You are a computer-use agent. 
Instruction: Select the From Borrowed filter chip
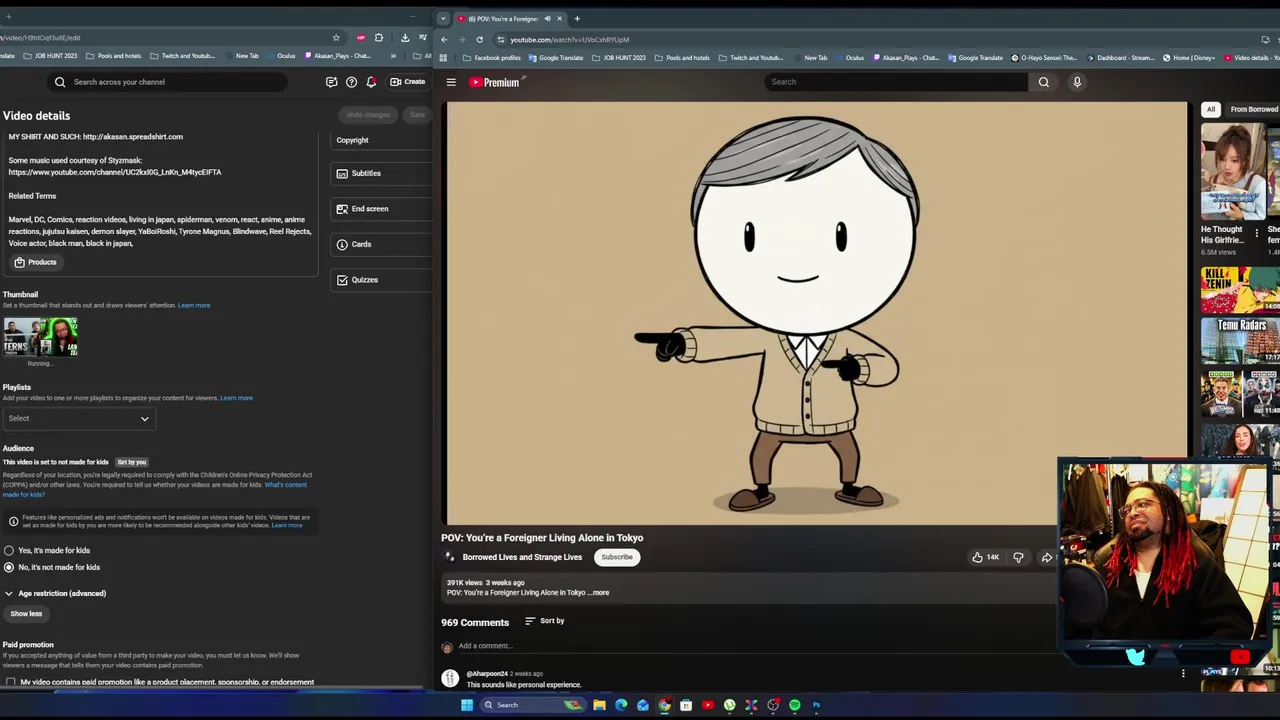pyautogui.click(x=1254, y=110)
